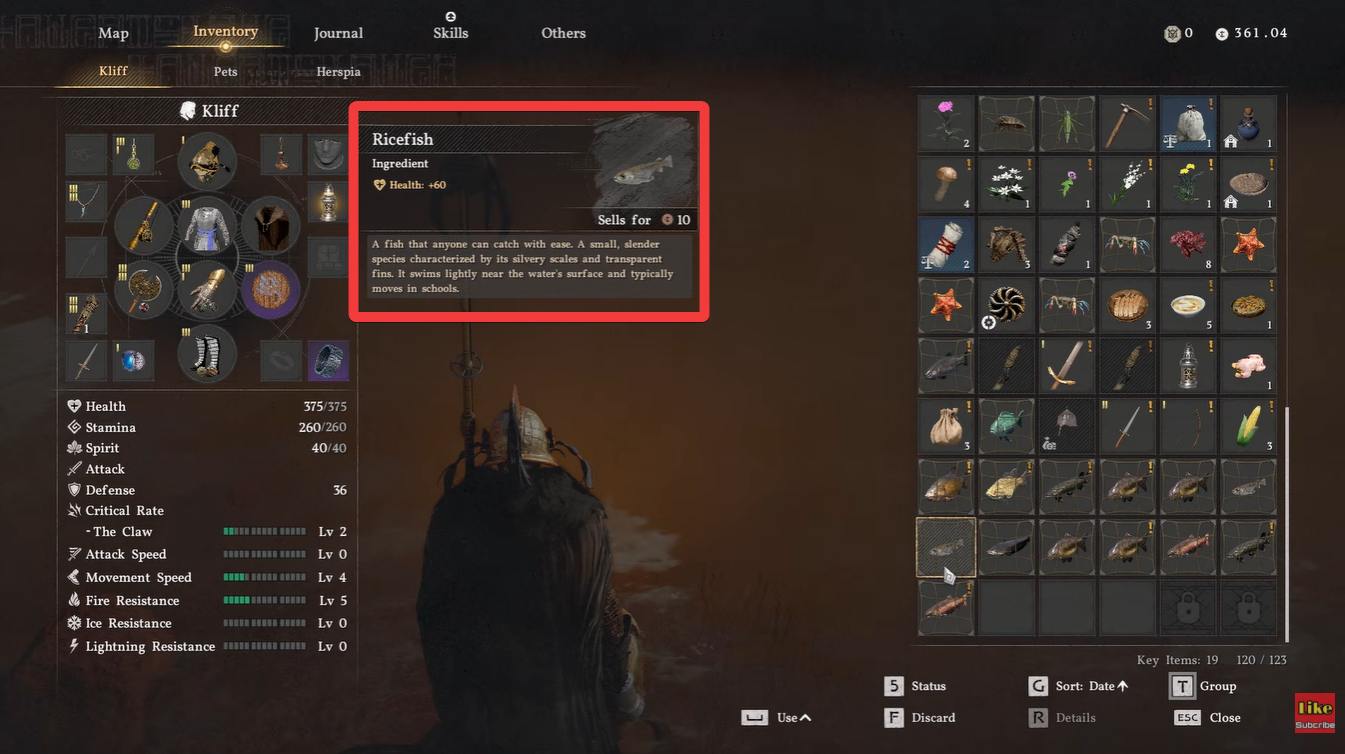Click the round wooden shield slot
The height and width of the screenshot is (754, 1345).
(x=270, y=290)
